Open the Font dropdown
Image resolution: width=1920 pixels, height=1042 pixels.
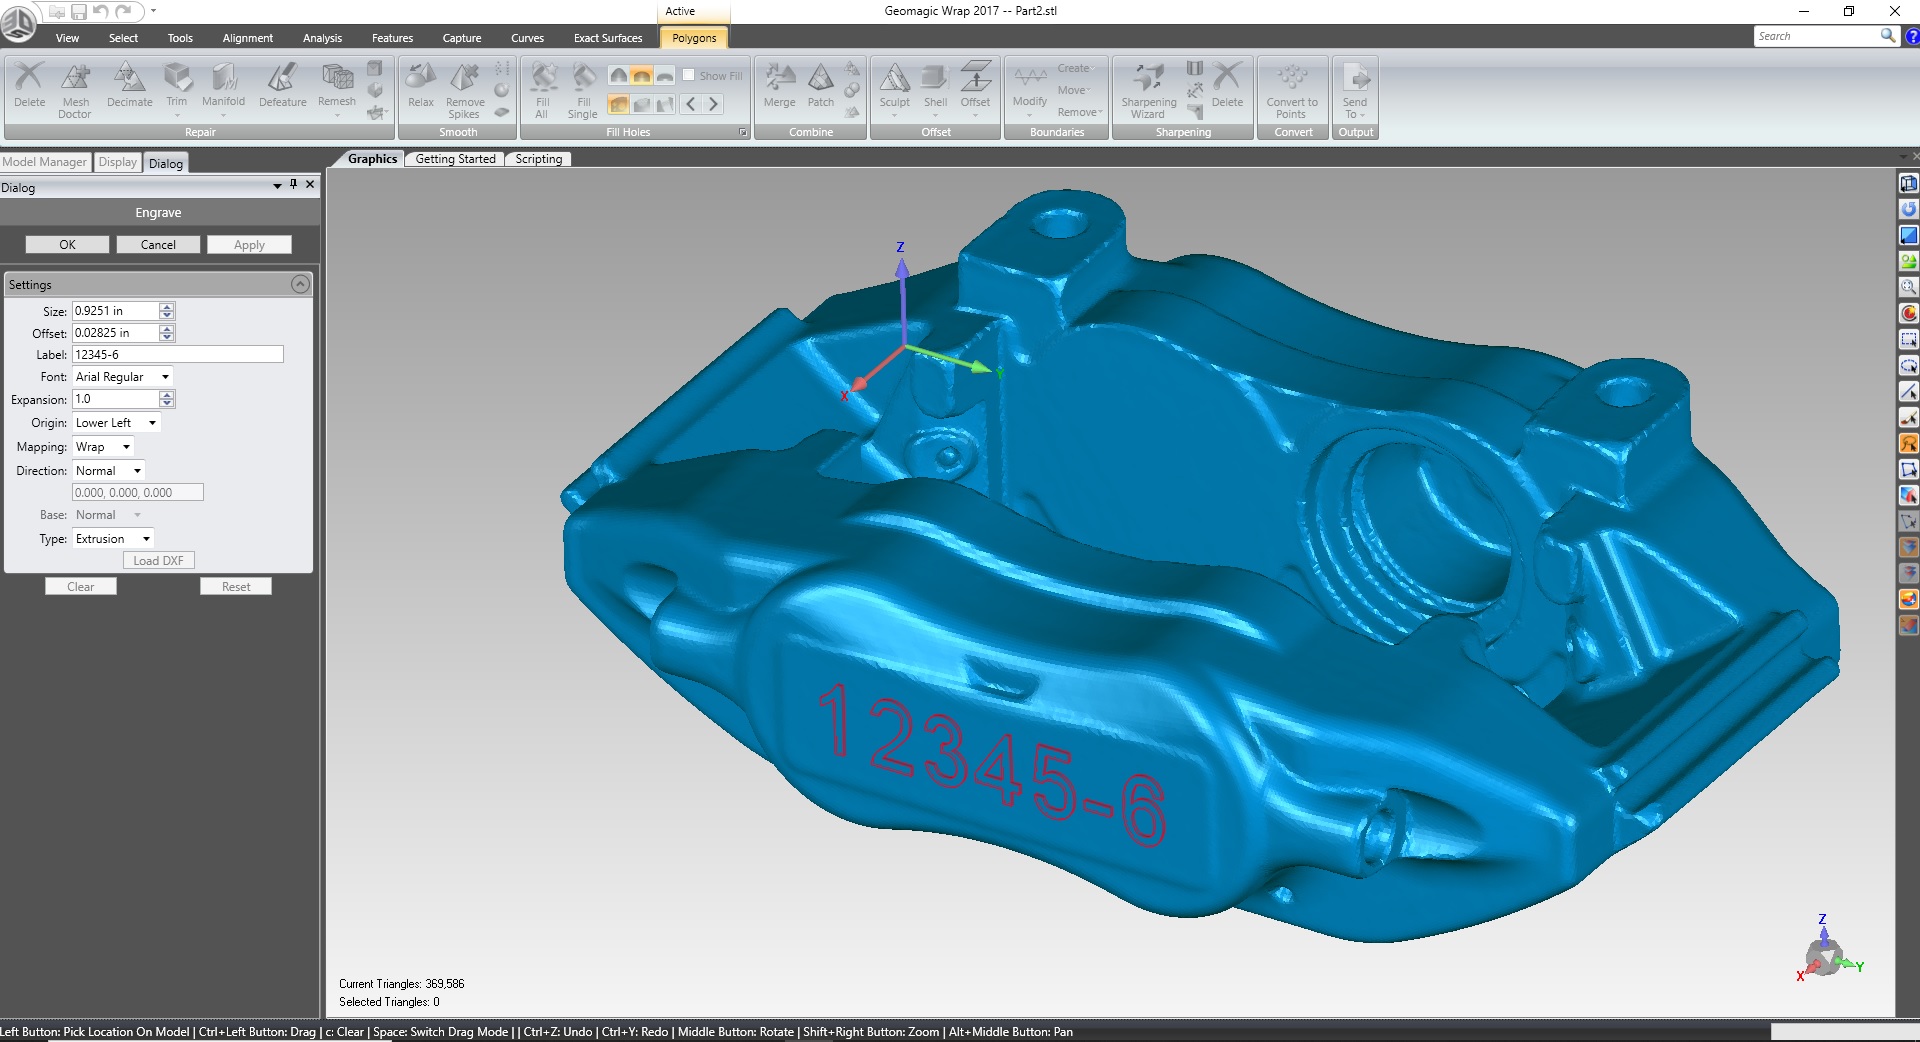tap(165, 377)
